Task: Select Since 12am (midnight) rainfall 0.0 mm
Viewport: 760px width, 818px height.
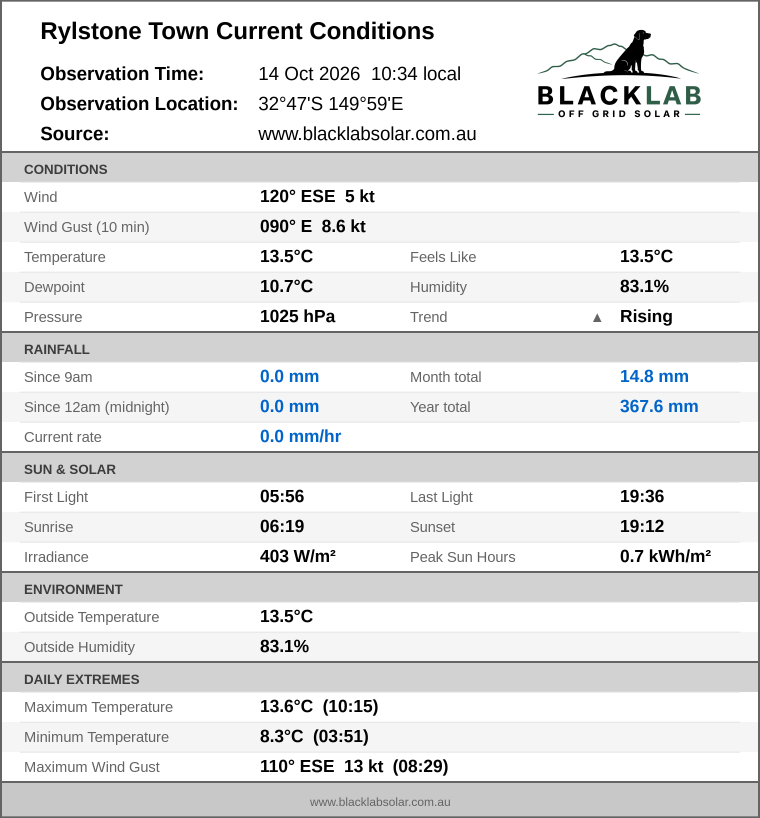Action: pyautogui.click(x=289, y=406)
